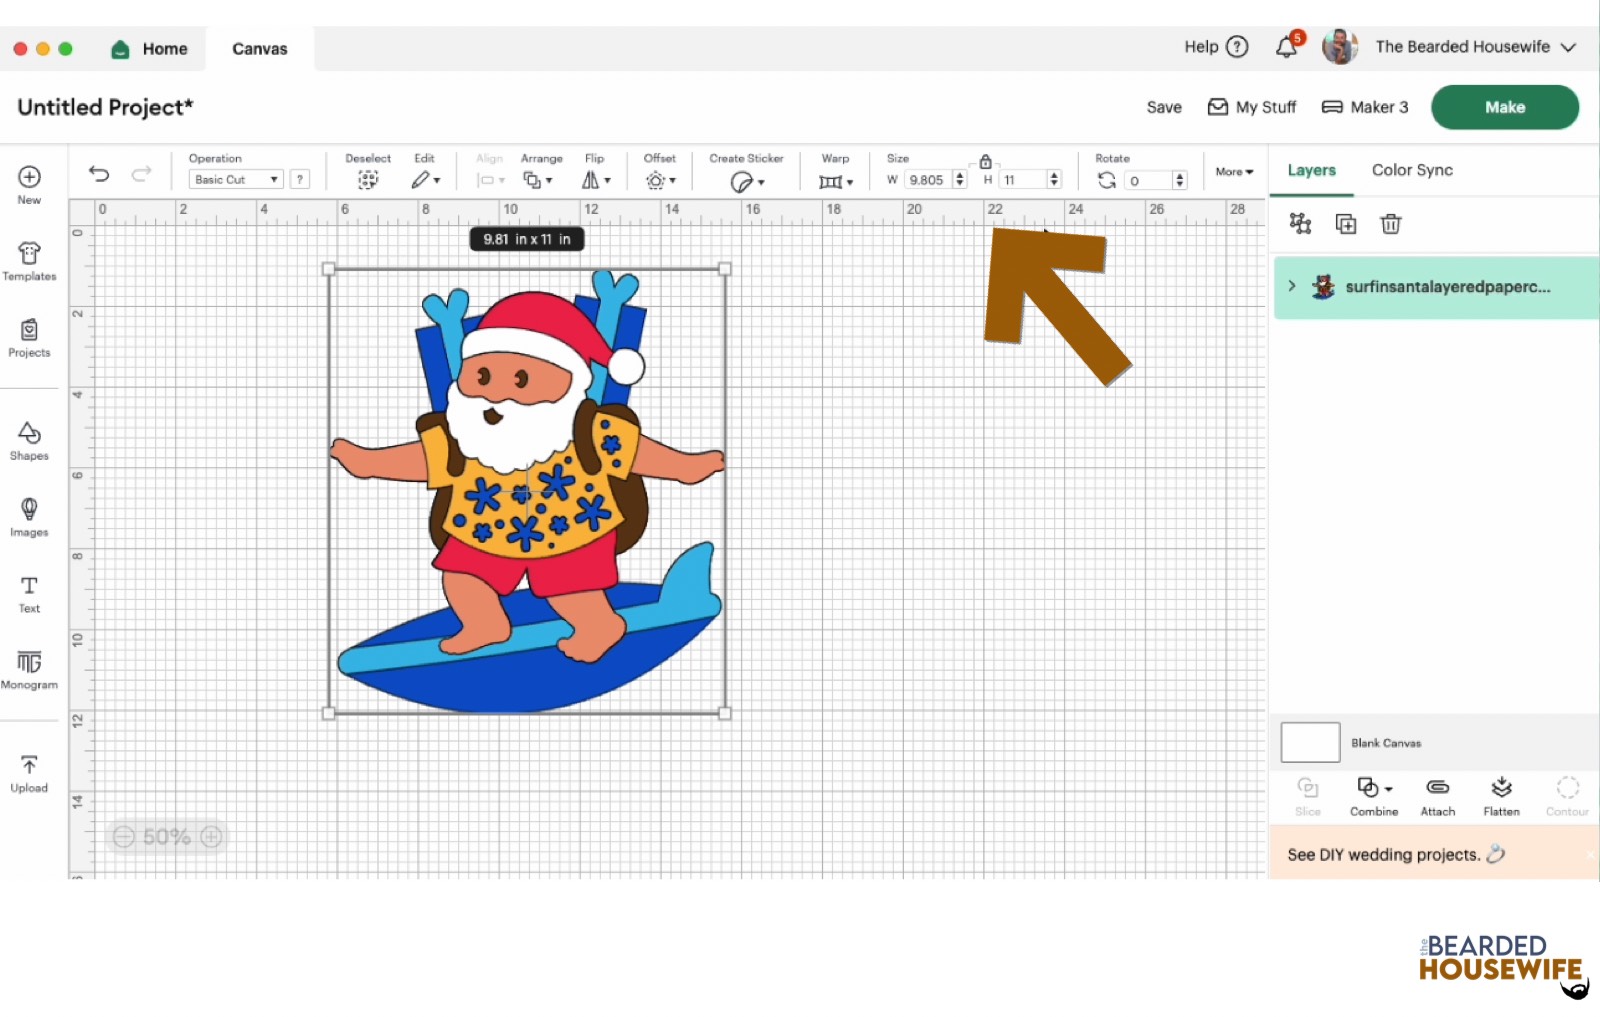Open My Stuff
Image resolution: width=1600 pixels, height=1017 pixels.
point(1252,107)
